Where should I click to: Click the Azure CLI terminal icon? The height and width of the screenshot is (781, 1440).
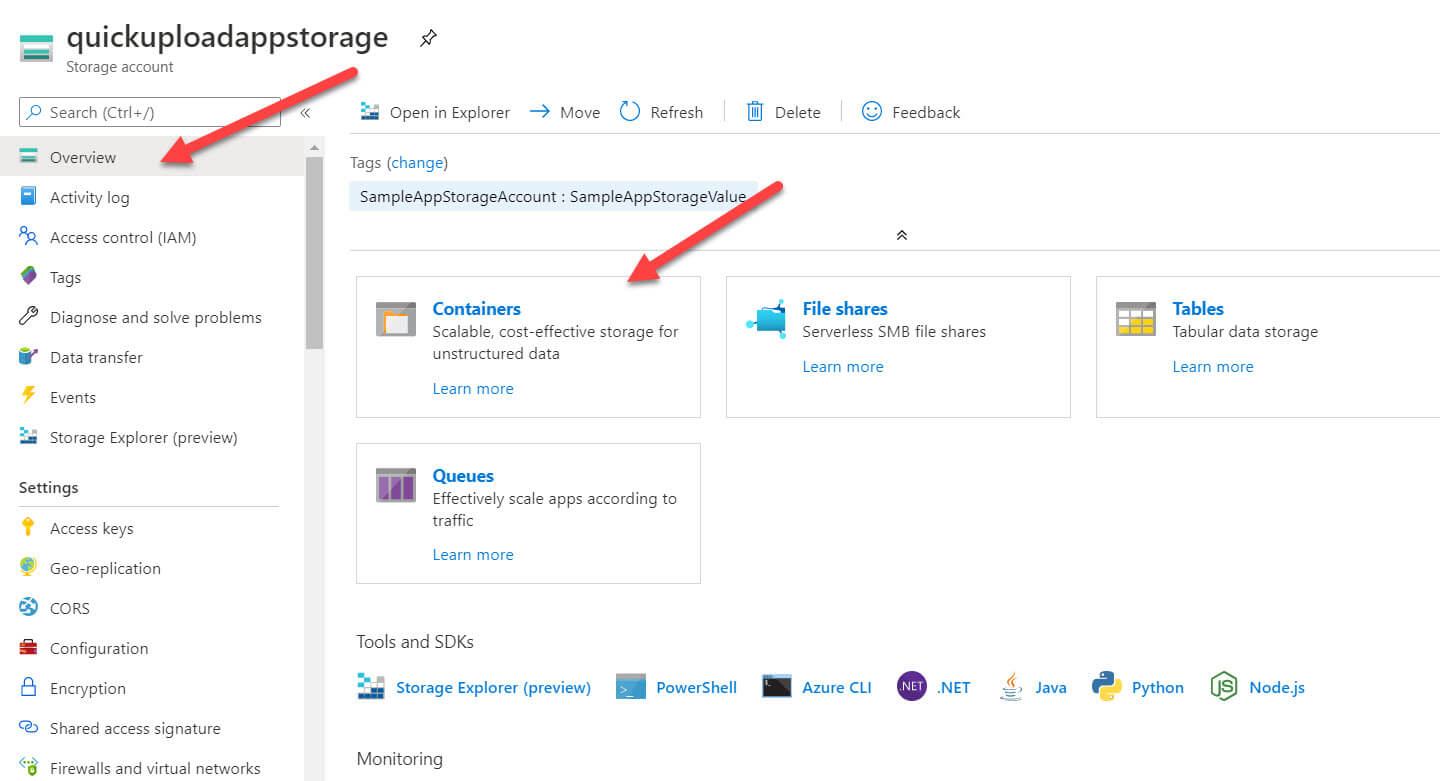point(777,687)
